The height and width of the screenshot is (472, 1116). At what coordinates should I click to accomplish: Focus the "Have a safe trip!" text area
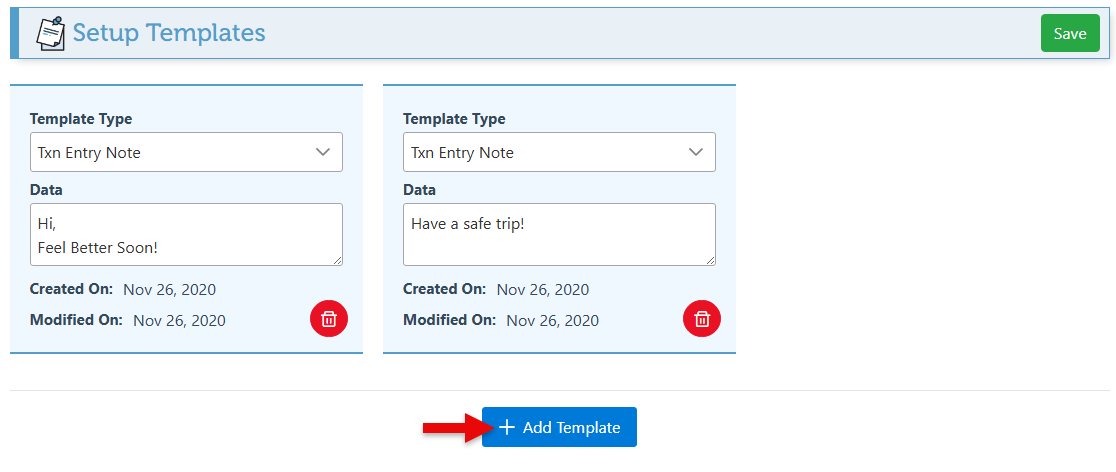click(x=559, y=235)
